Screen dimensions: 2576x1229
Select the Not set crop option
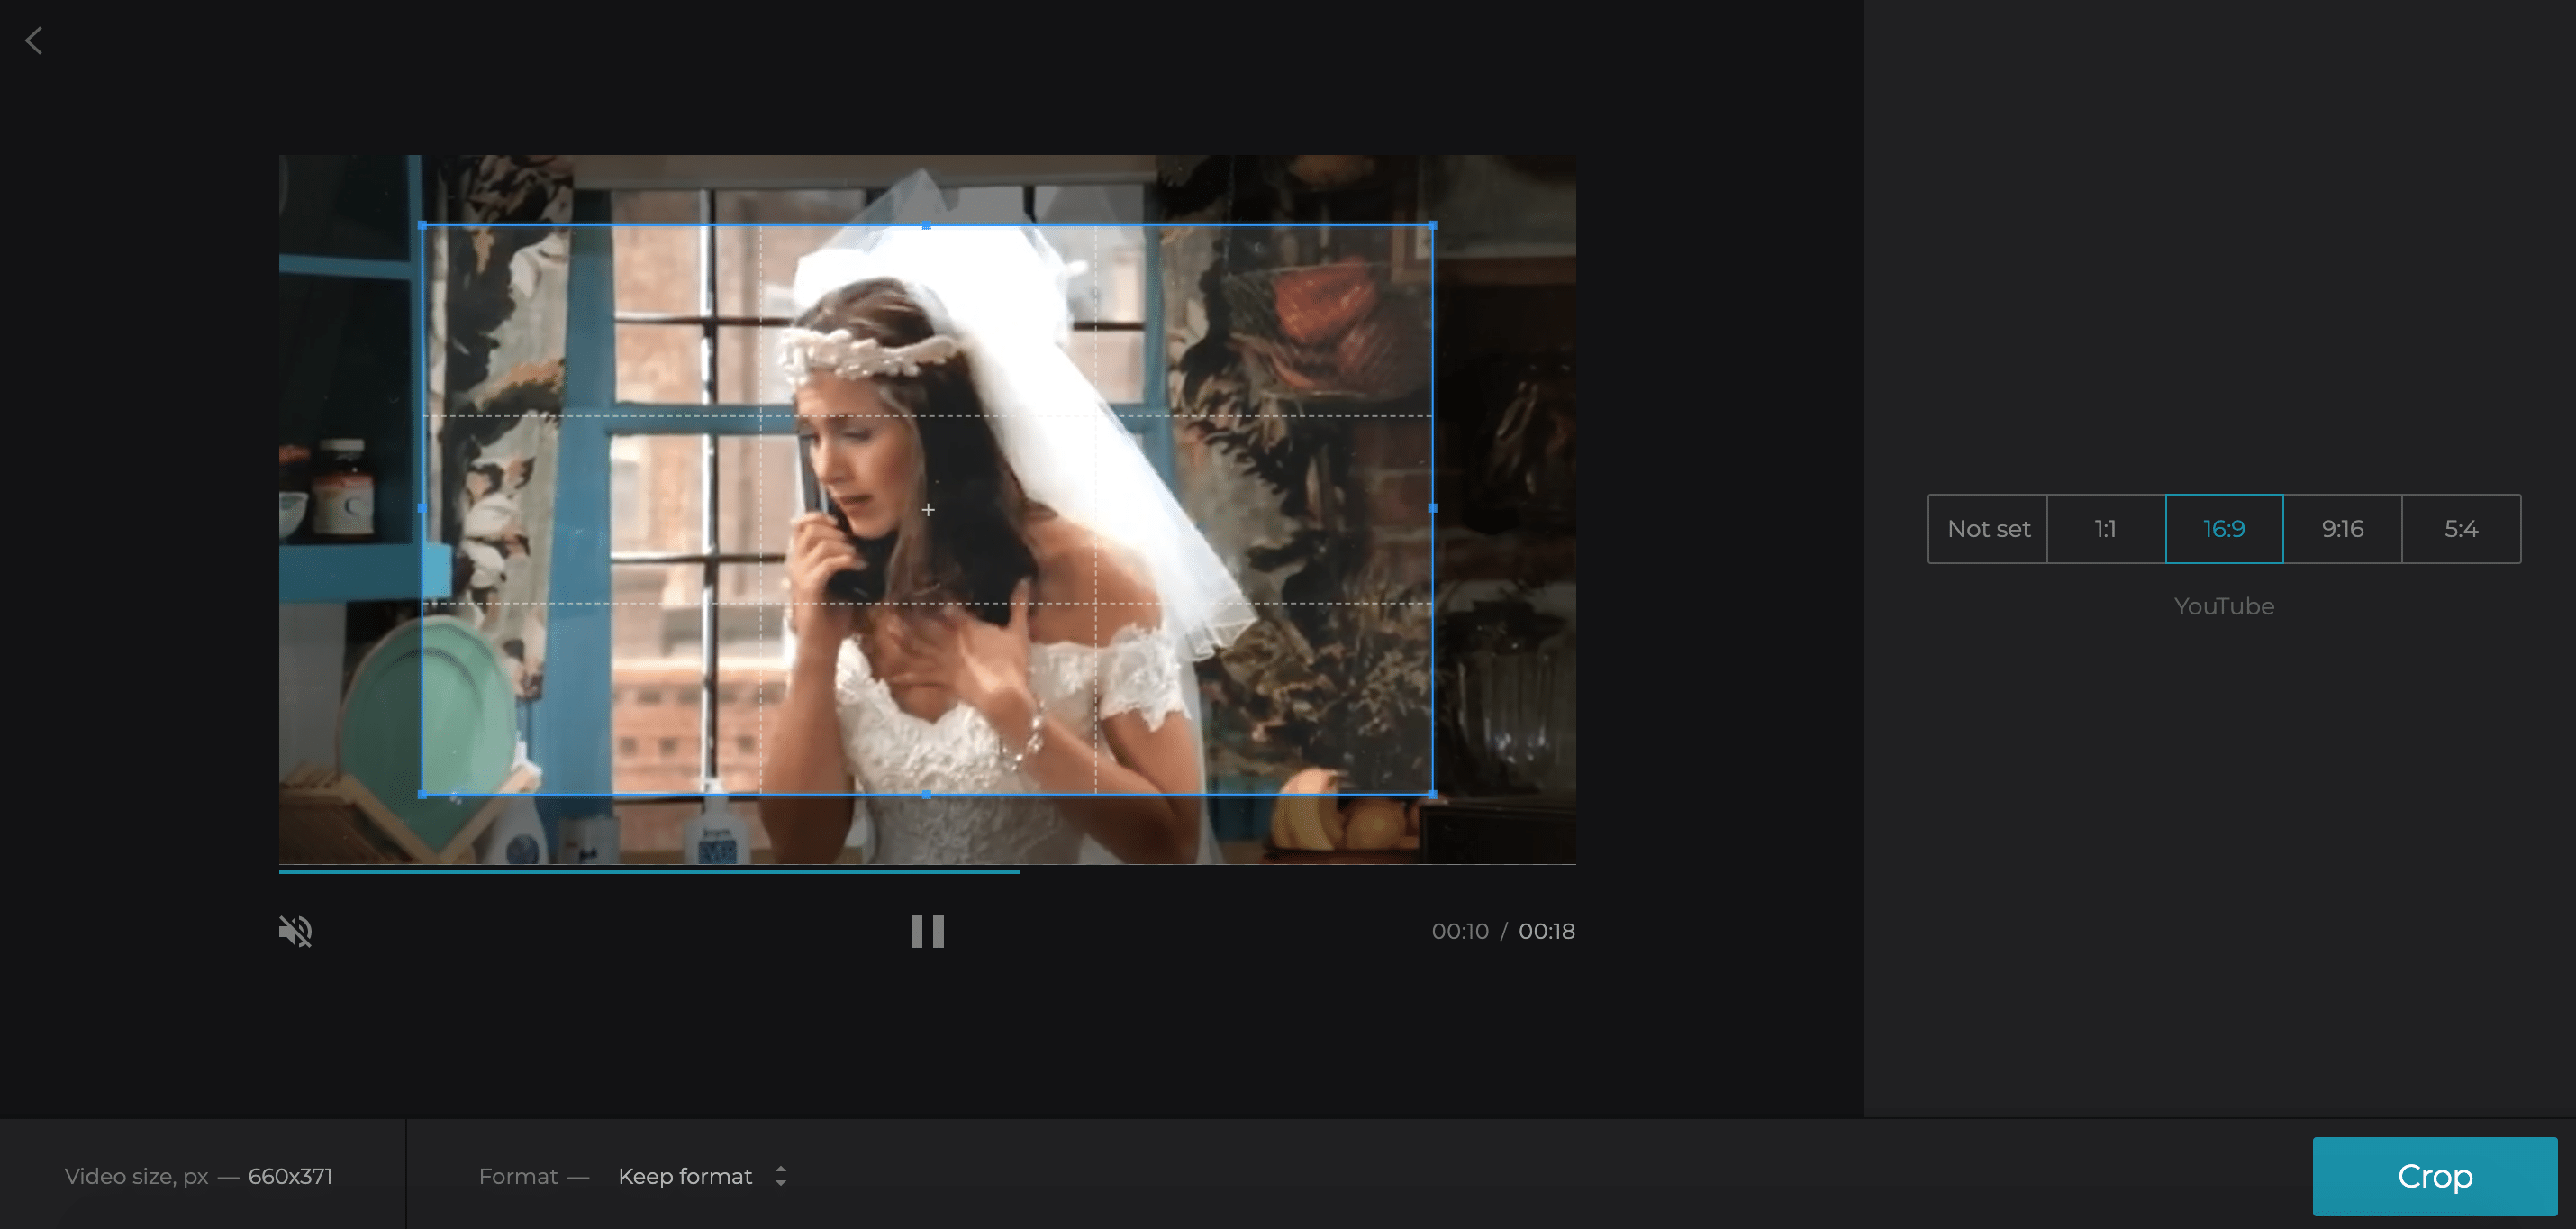(1988, 527)
